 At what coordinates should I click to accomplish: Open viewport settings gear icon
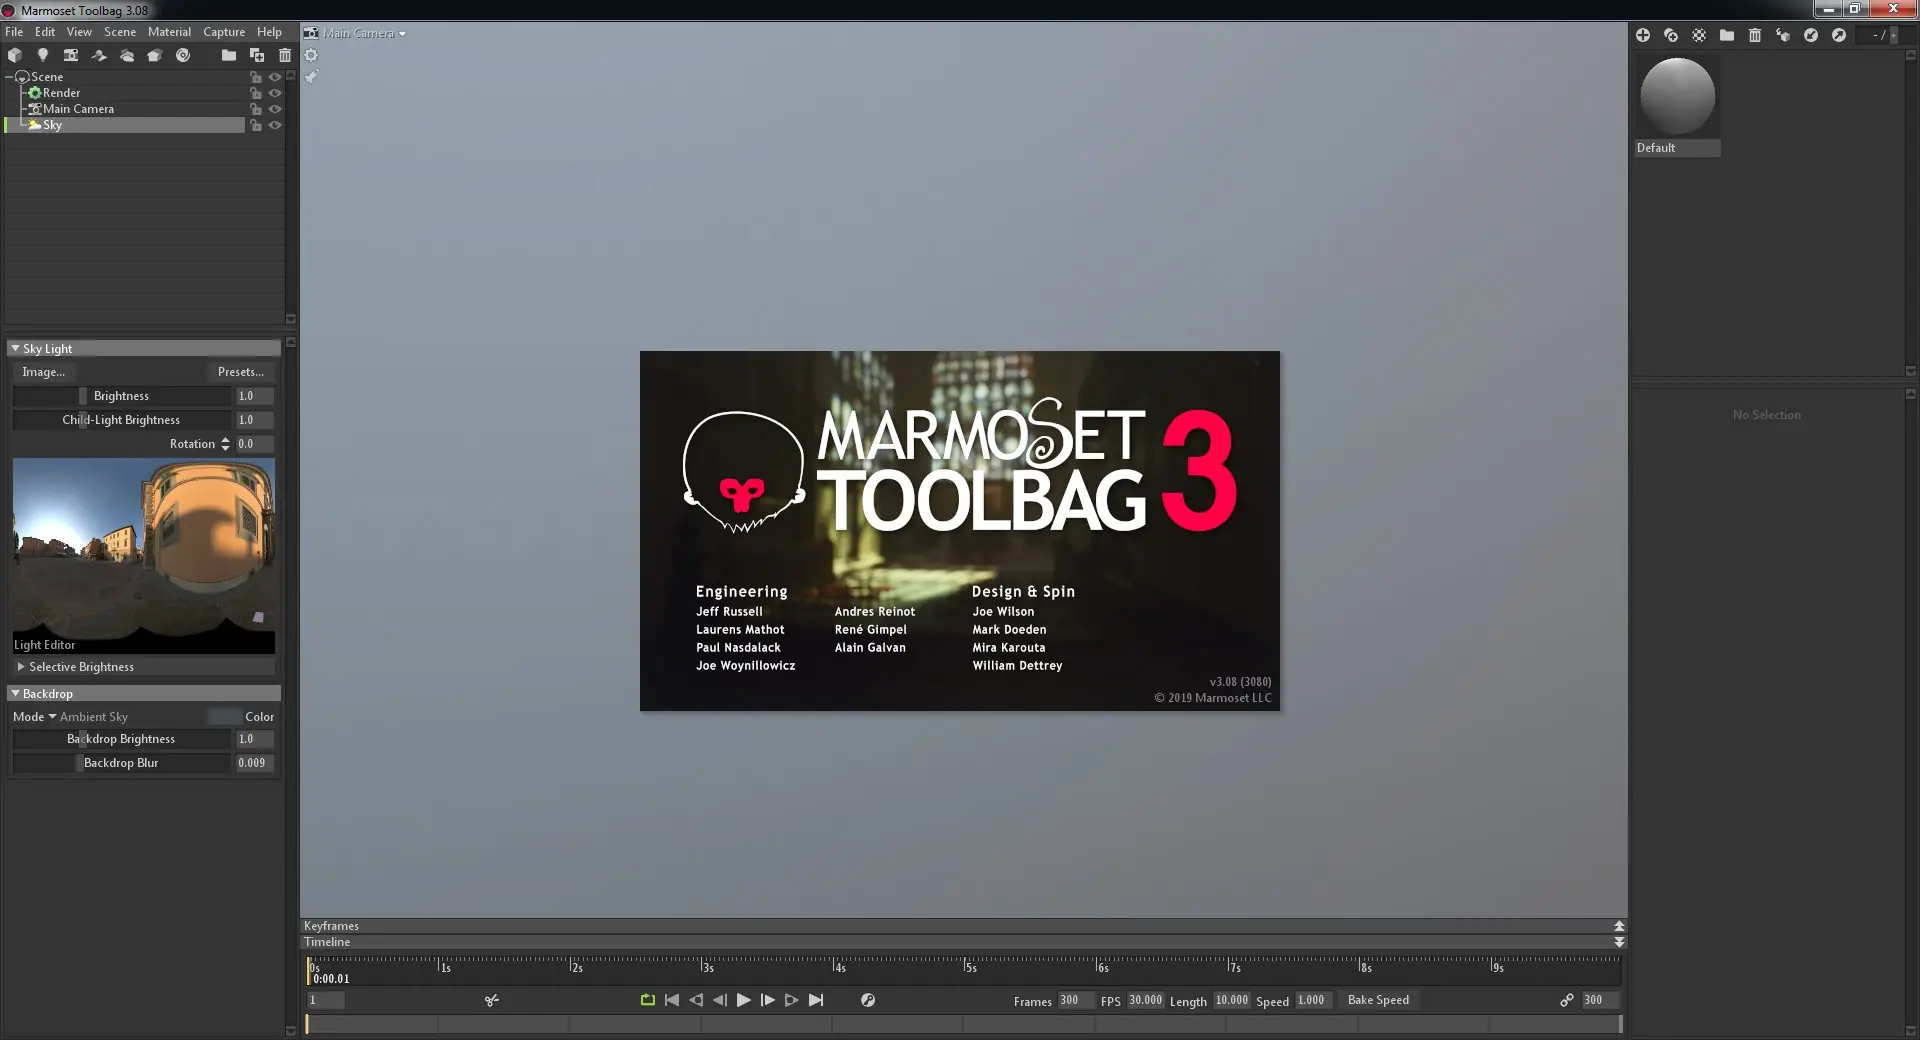311,56
